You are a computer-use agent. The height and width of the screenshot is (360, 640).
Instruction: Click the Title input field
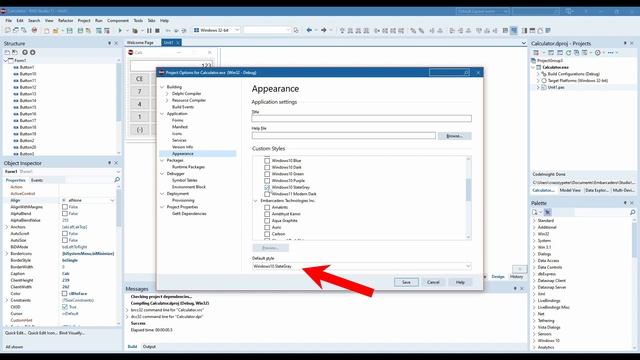click(x=361, y=118)
